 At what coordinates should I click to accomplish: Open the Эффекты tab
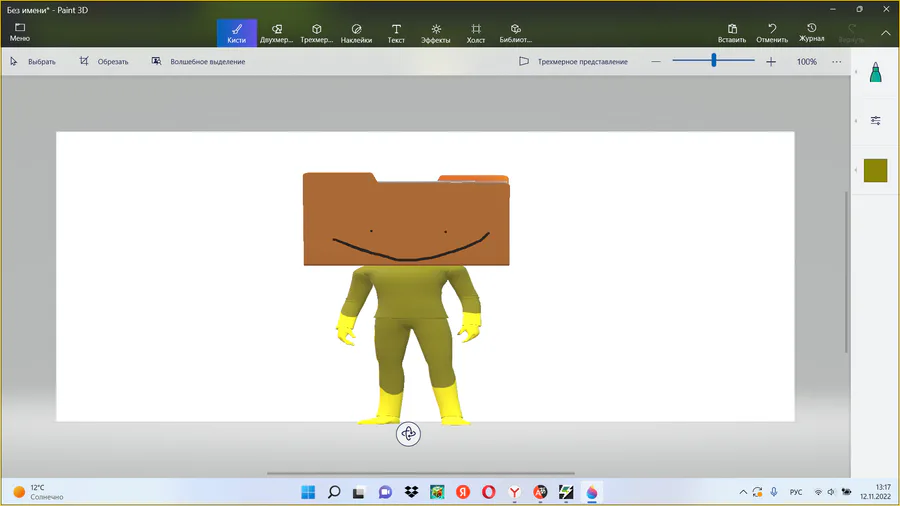(436, 33)
